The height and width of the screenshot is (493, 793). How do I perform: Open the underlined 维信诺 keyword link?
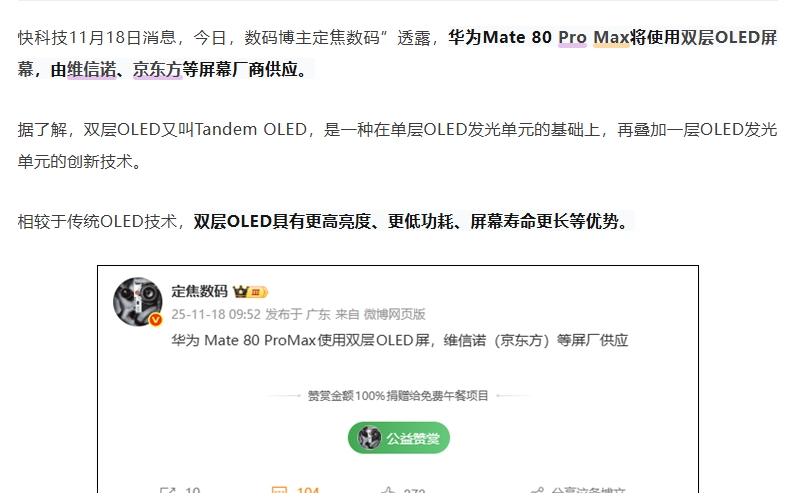pos(92,70)
